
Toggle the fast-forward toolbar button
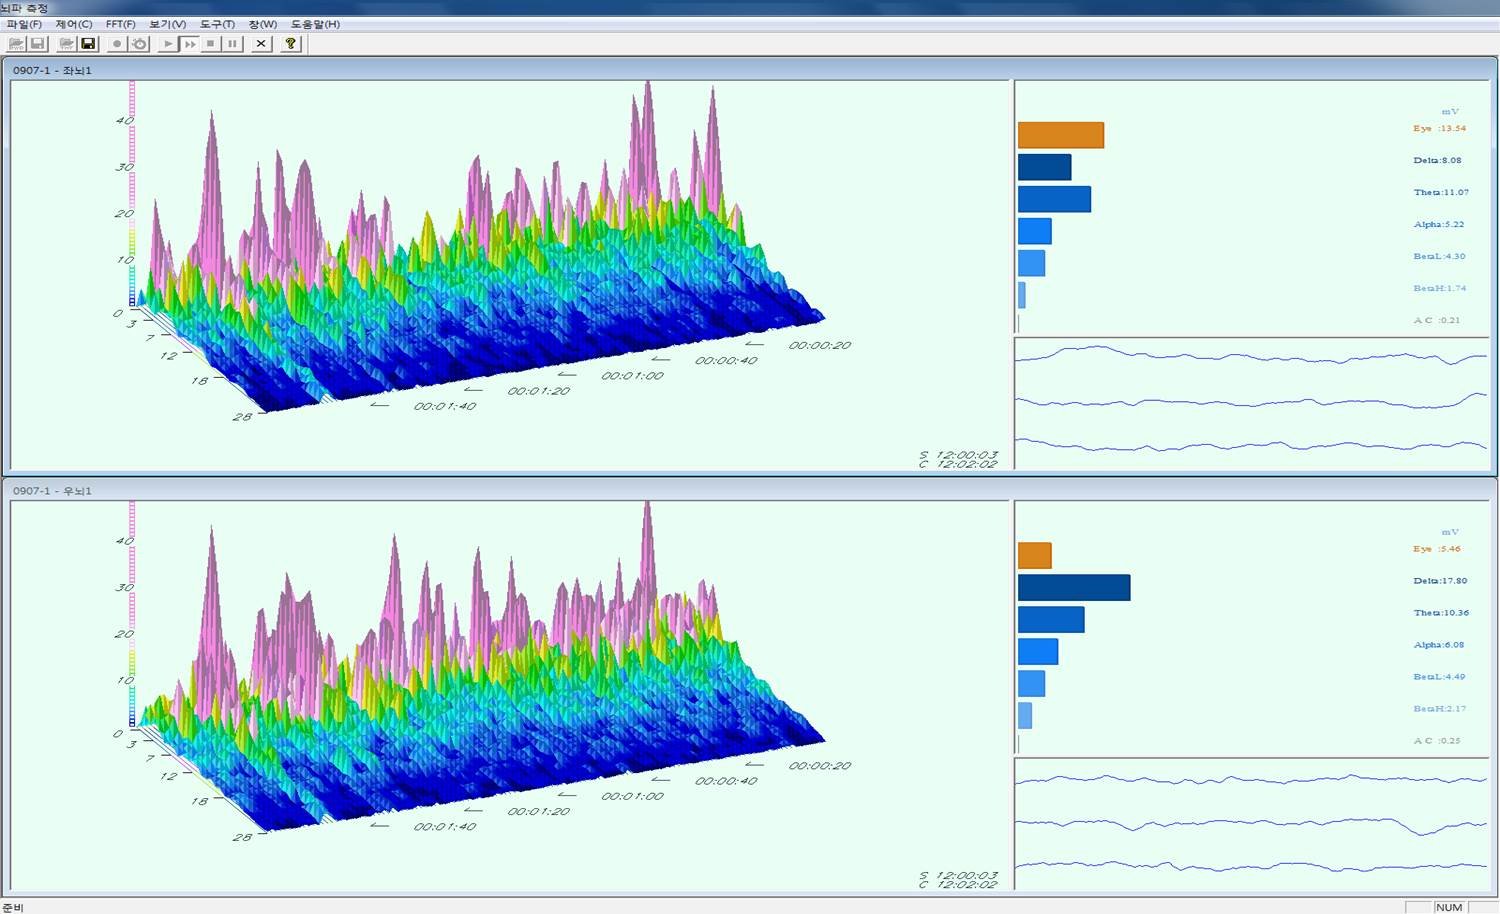point(189,44)
